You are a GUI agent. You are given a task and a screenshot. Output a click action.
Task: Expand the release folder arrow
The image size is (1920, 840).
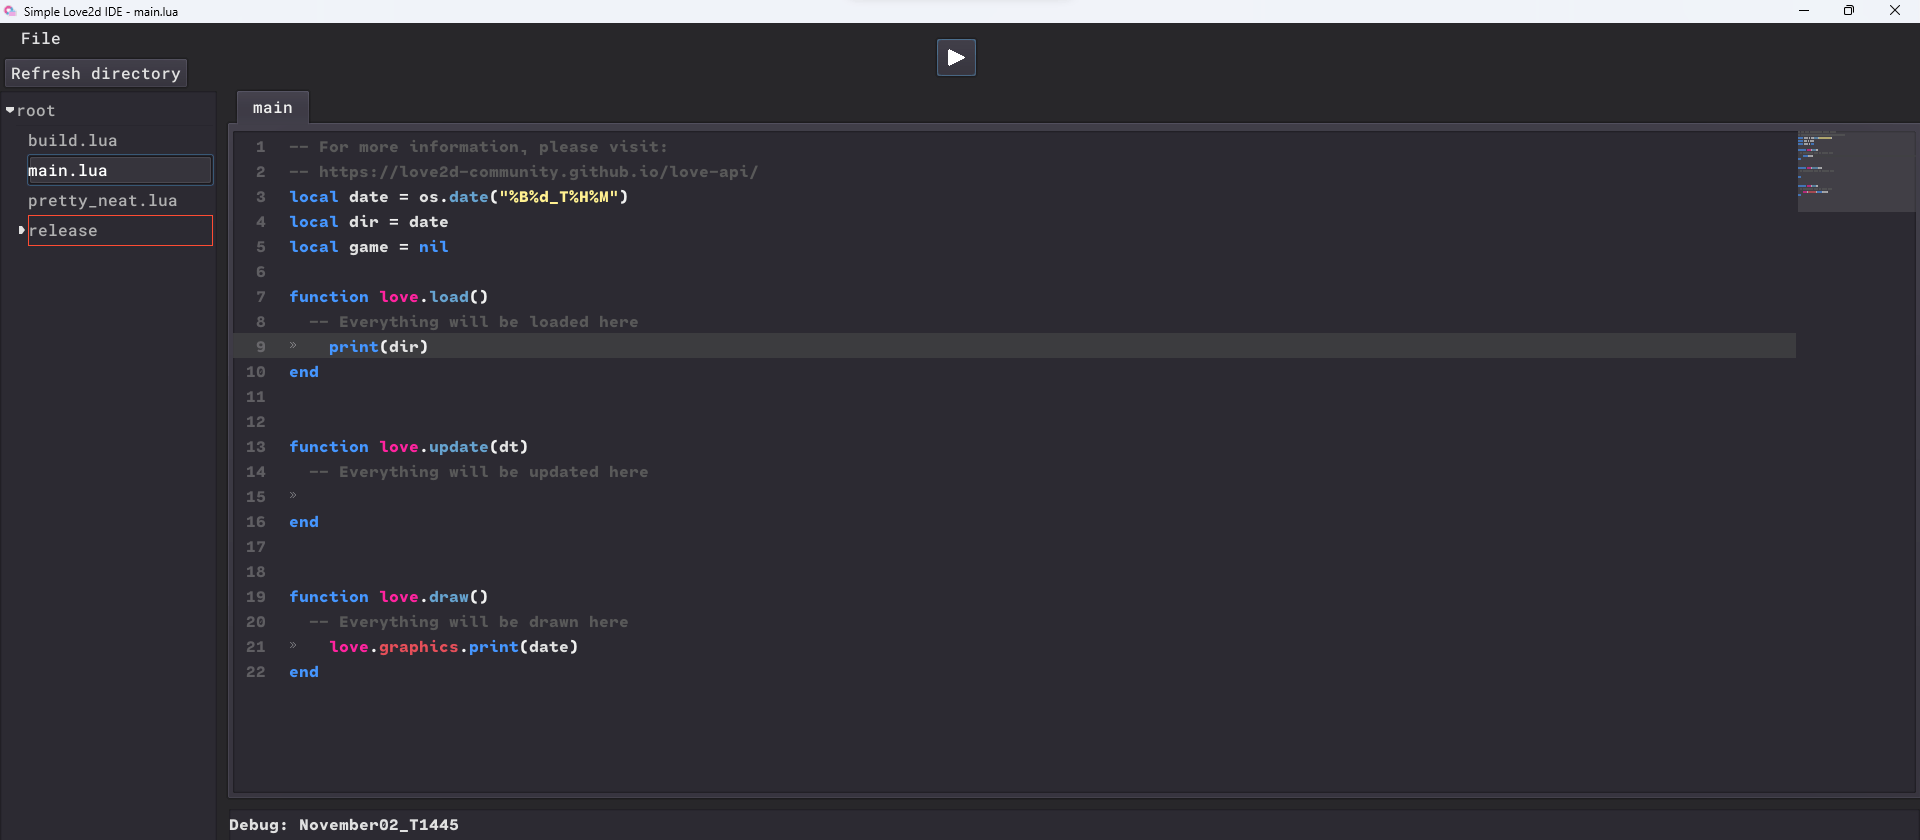(21, 231)
